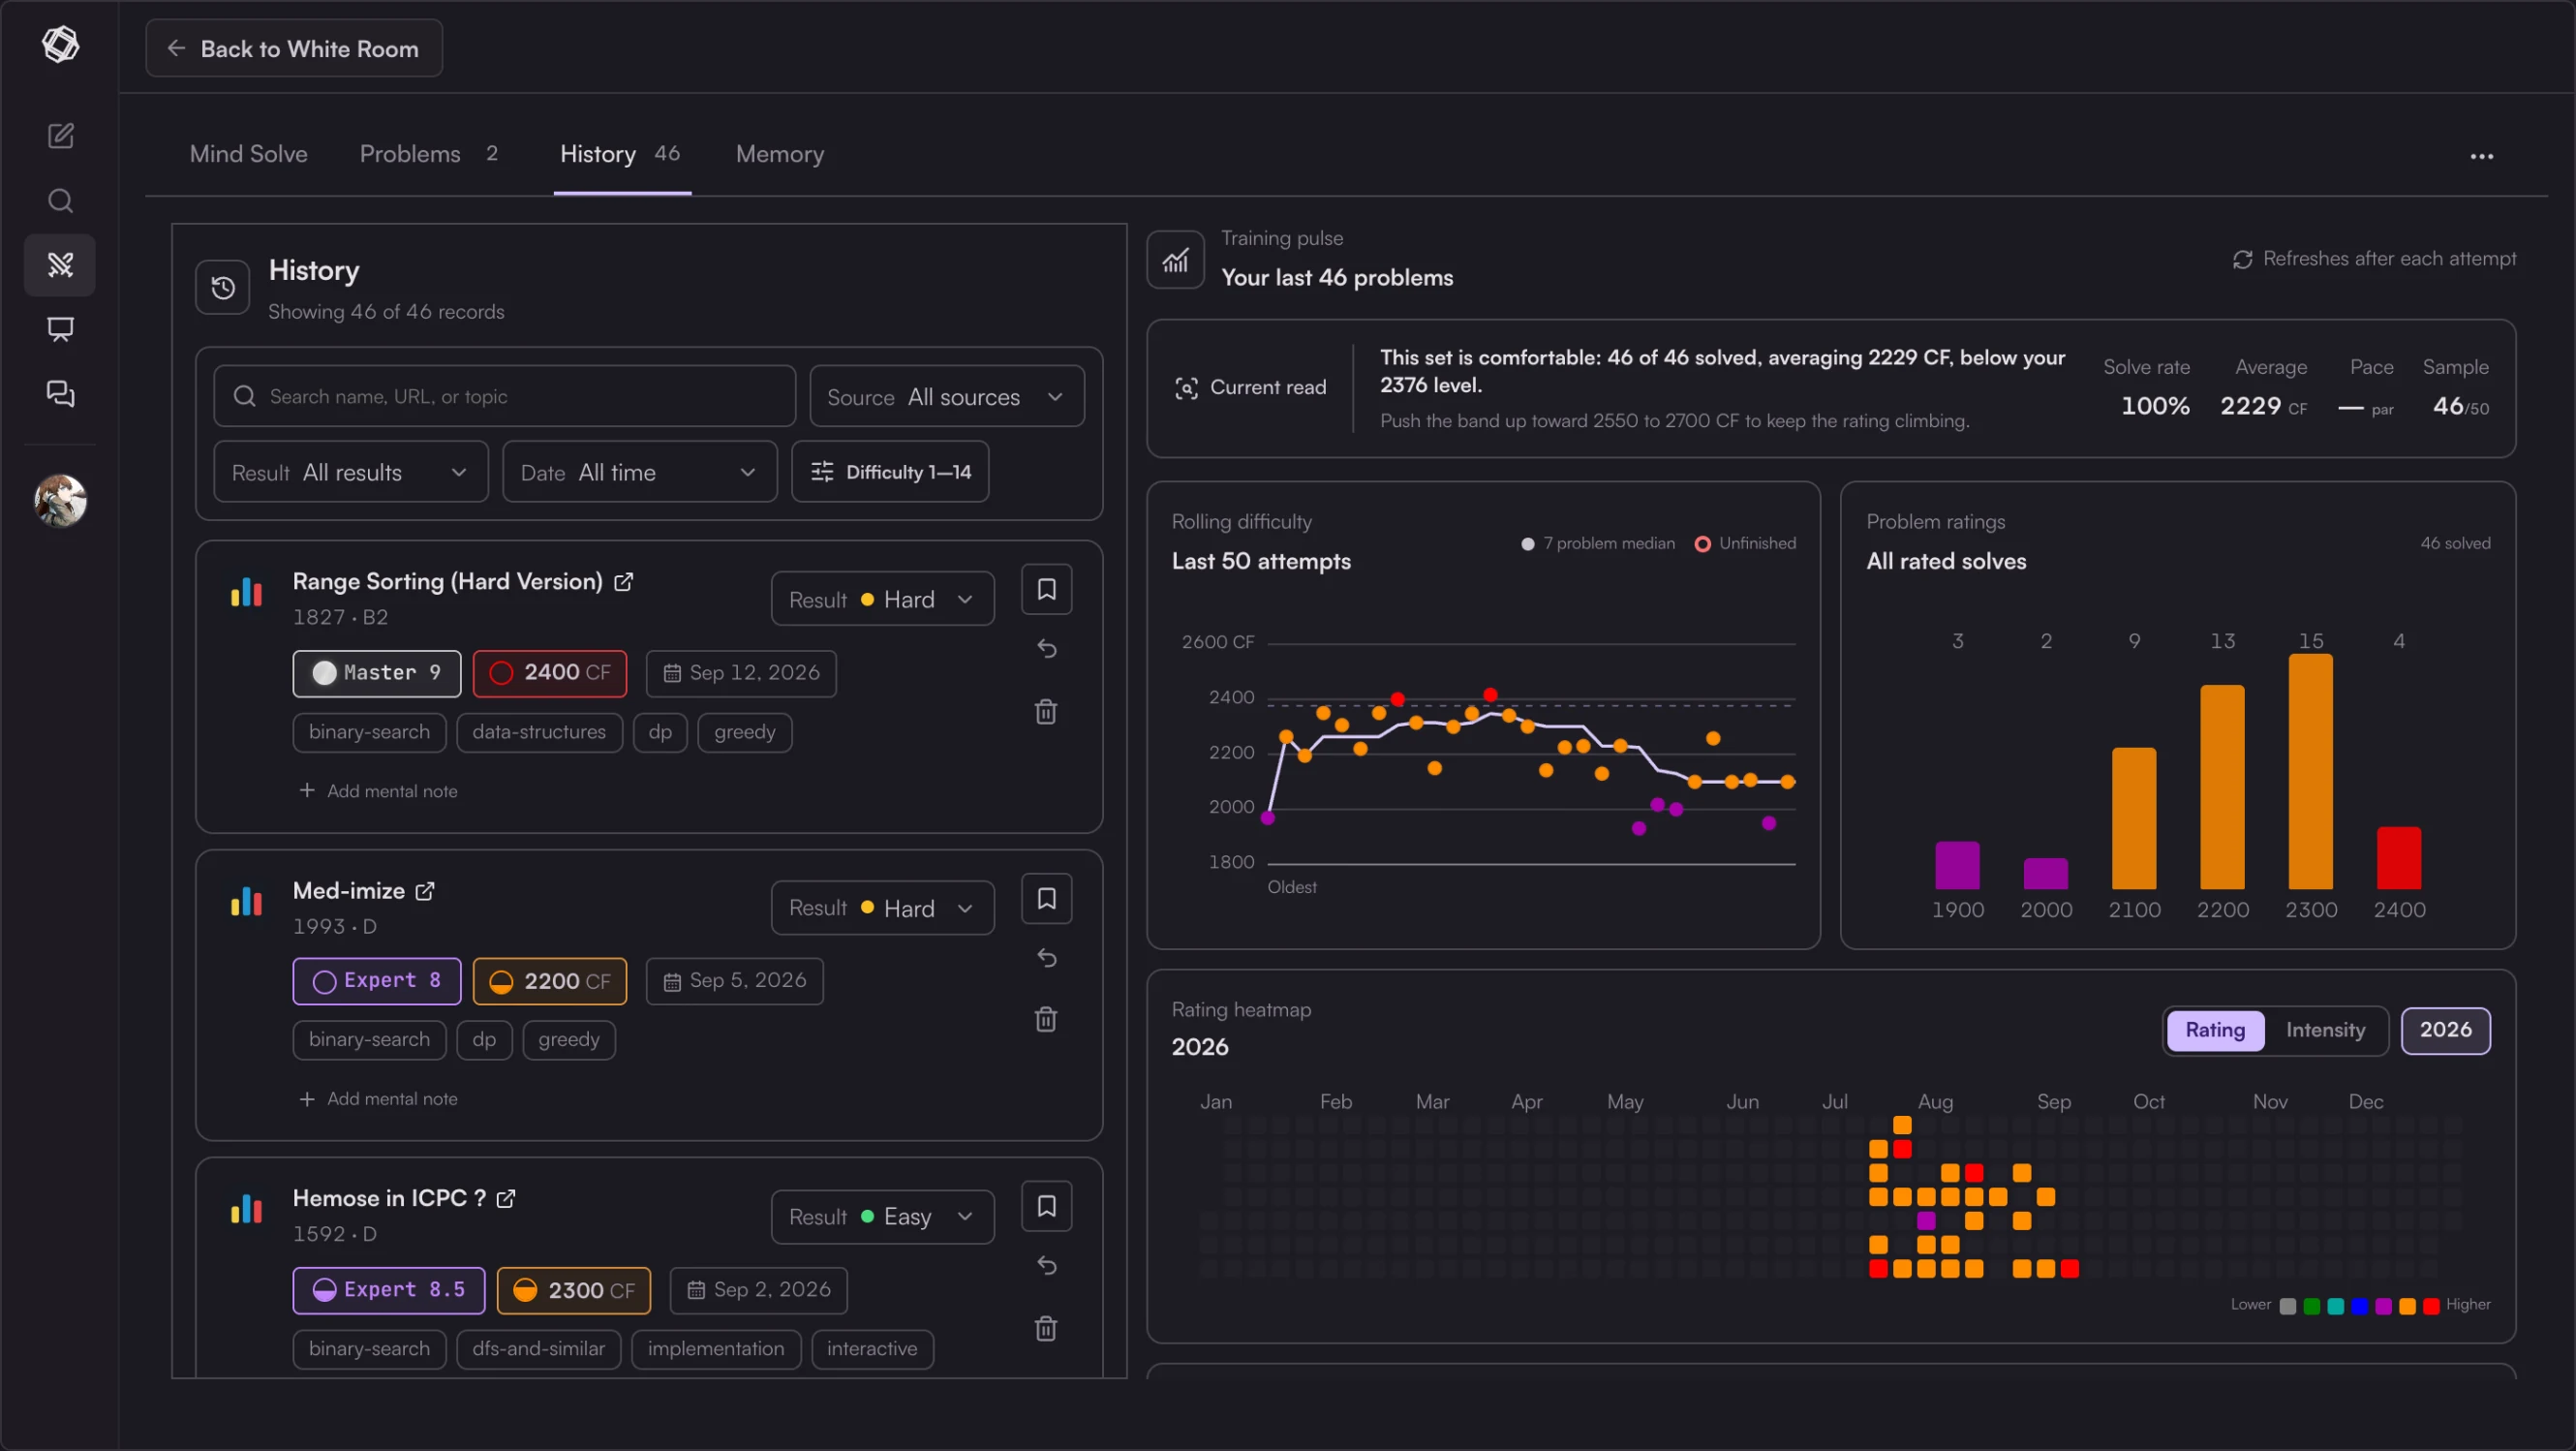2576x1451 pixels.
Task: Undo the Hemose in ICPC ? entry
Action: coord(1046,1265)
